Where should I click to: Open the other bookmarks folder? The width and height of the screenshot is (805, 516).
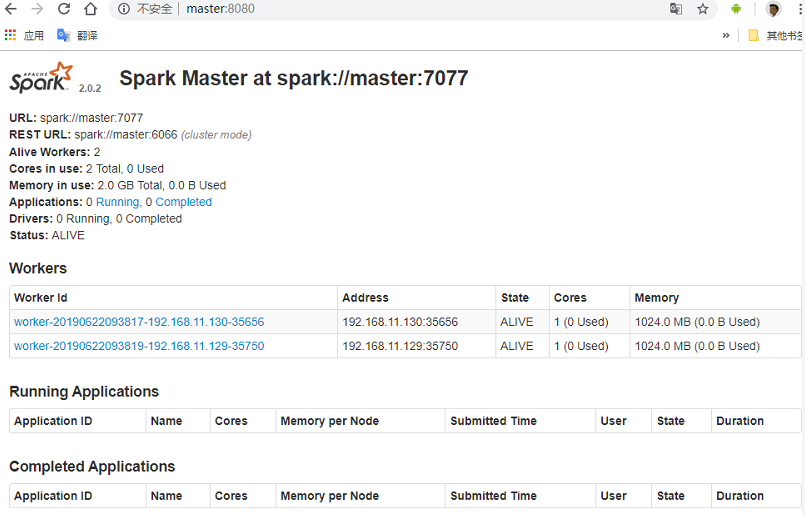[x=776, y=35]
